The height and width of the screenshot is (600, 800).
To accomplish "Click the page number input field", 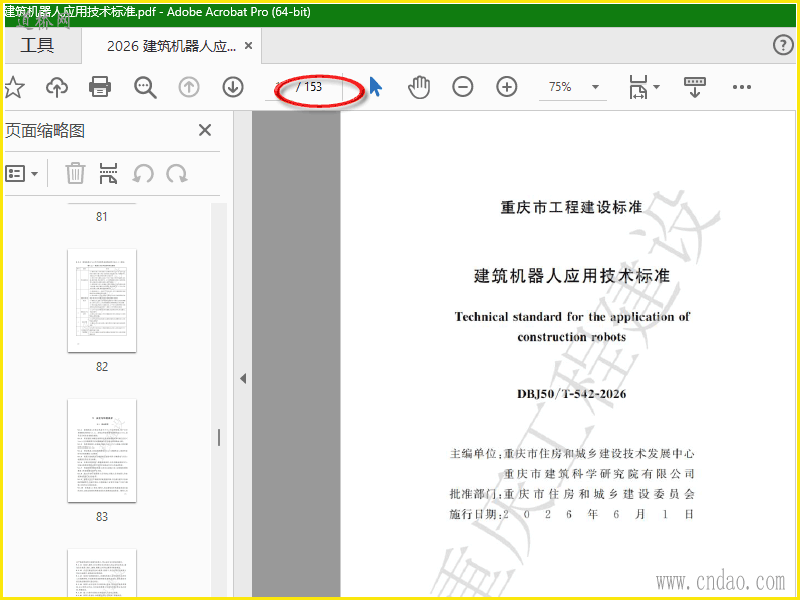I will 280,87.
